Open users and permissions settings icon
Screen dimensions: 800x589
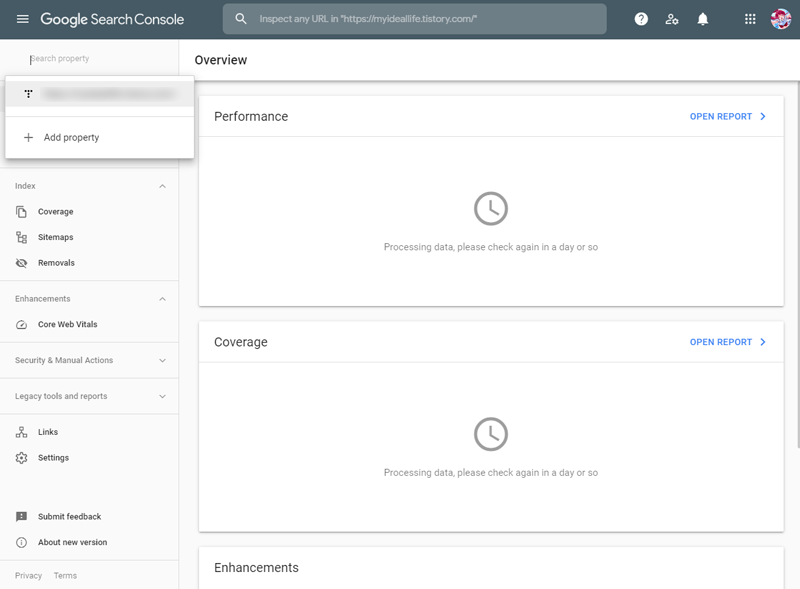click(672, 19)
